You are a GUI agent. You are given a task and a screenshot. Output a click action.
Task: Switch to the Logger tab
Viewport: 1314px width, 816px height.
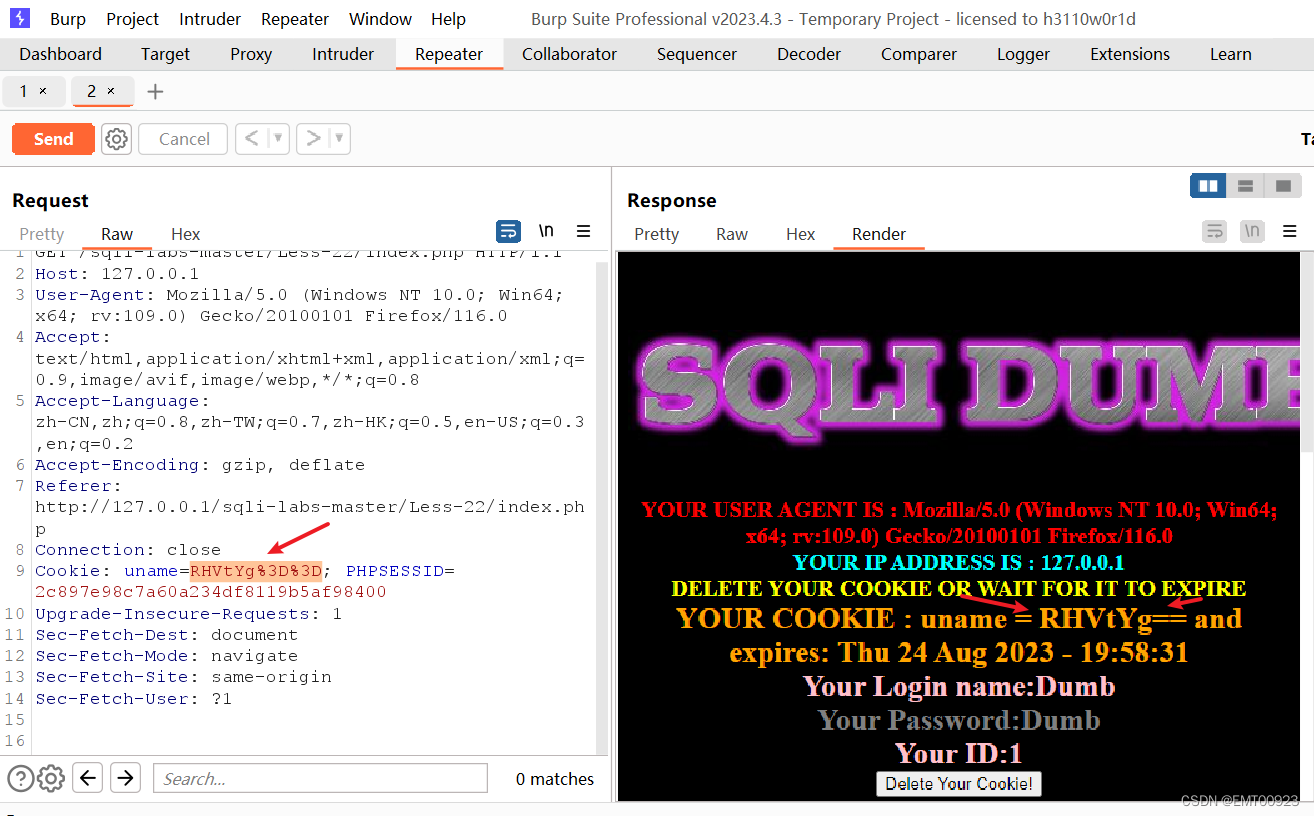point(1024,54)
